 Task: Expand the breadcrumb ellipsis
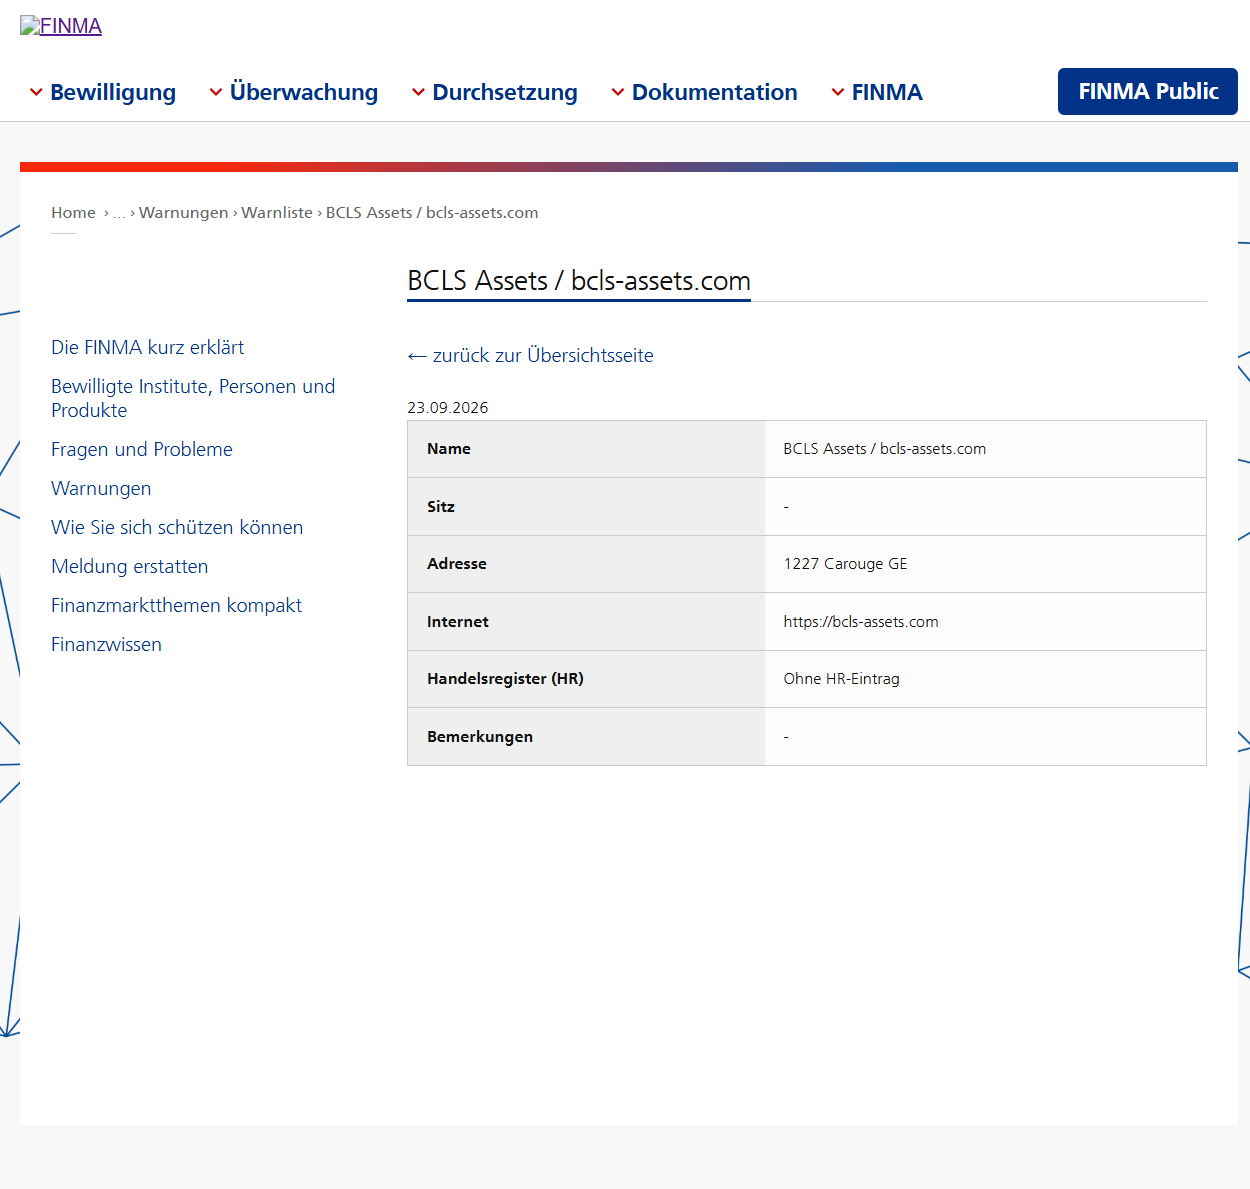[119, 212]
